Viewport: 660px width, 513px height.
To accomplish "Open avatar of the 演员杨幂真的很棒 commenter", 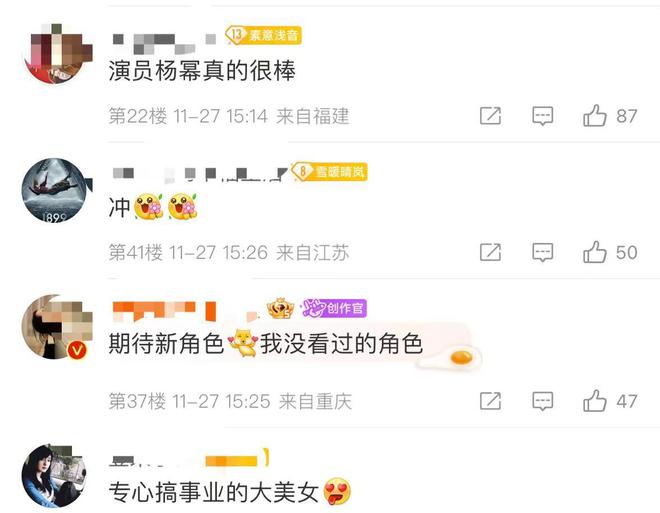I will click(x=57, y=53).
